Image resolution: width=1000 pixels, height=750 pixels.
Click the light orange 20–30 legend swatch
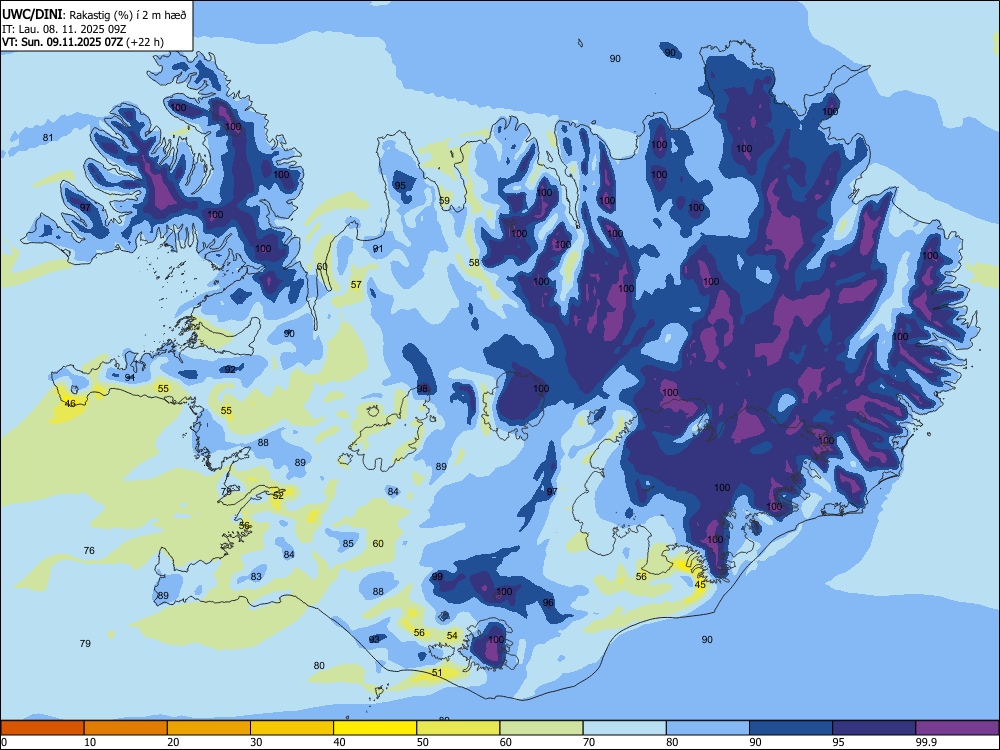pos(209,728)
